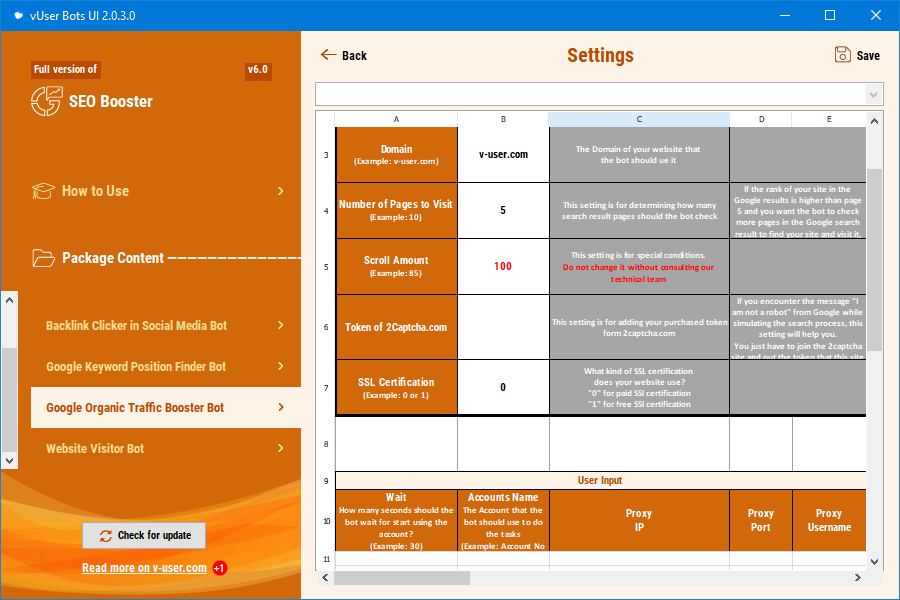Click spreadsheet horizontal scroll right arrow
This screenshot has height=600, width=900.
click(858, 578)
